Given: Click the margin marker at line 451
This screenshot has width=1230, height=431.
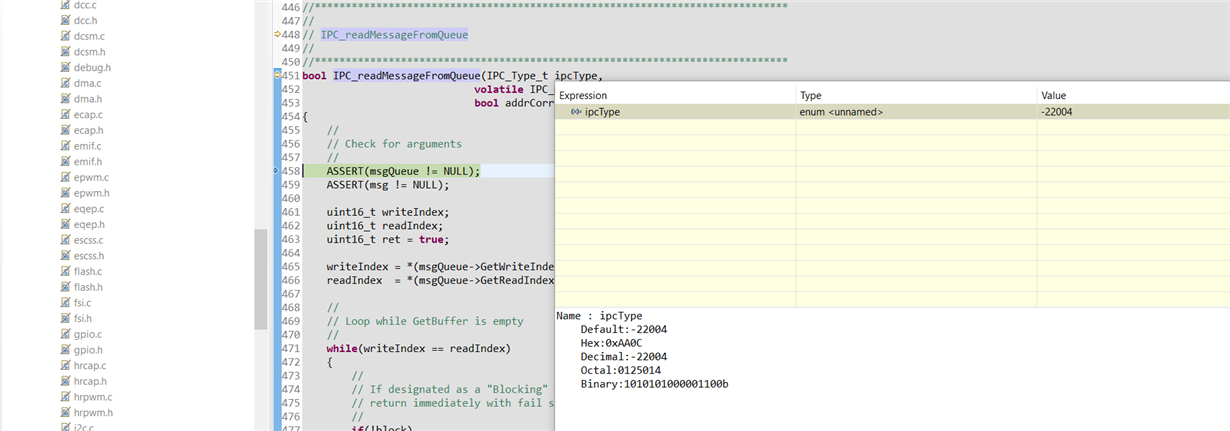Looking at the screenshot, I should [277, 76].
